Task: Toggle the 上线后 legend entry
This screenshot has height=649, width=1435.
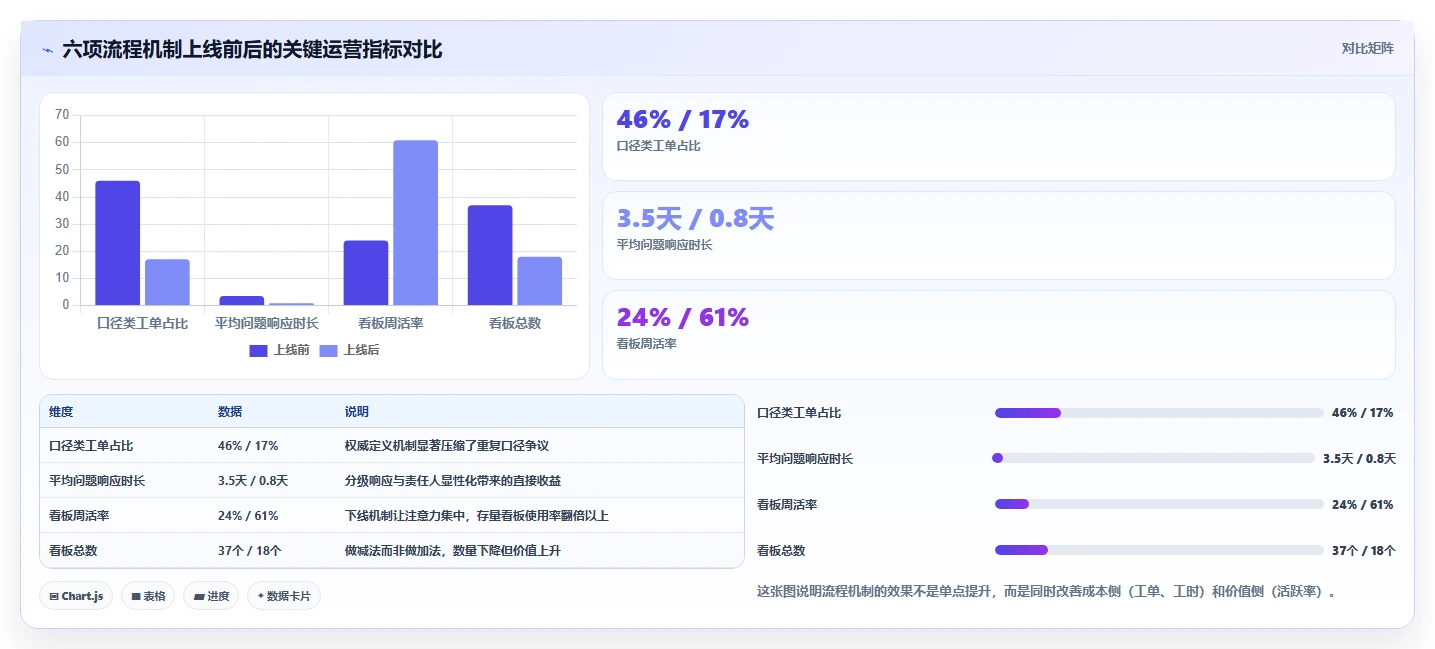Action: click(349, 350)
